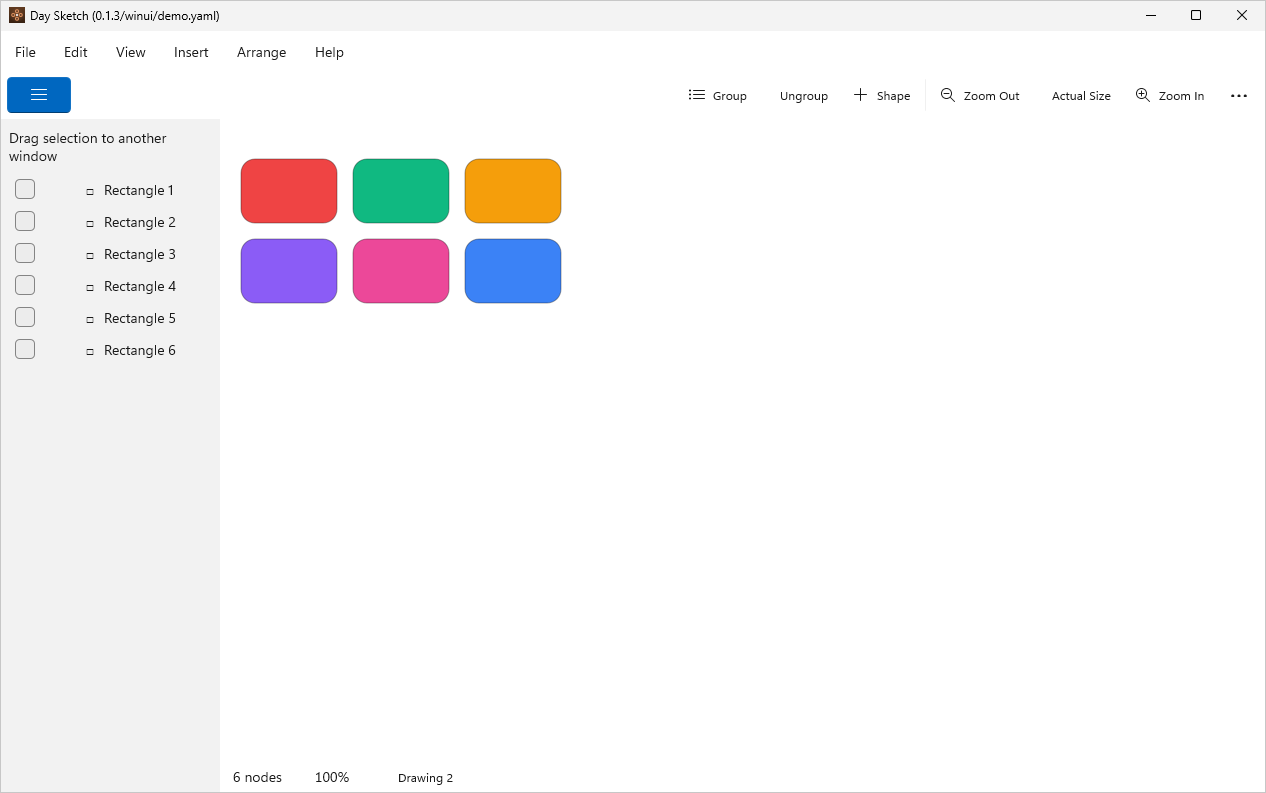
Task: Click the small rectangle icon beside Rectangle 1
Action: point(90,191)
